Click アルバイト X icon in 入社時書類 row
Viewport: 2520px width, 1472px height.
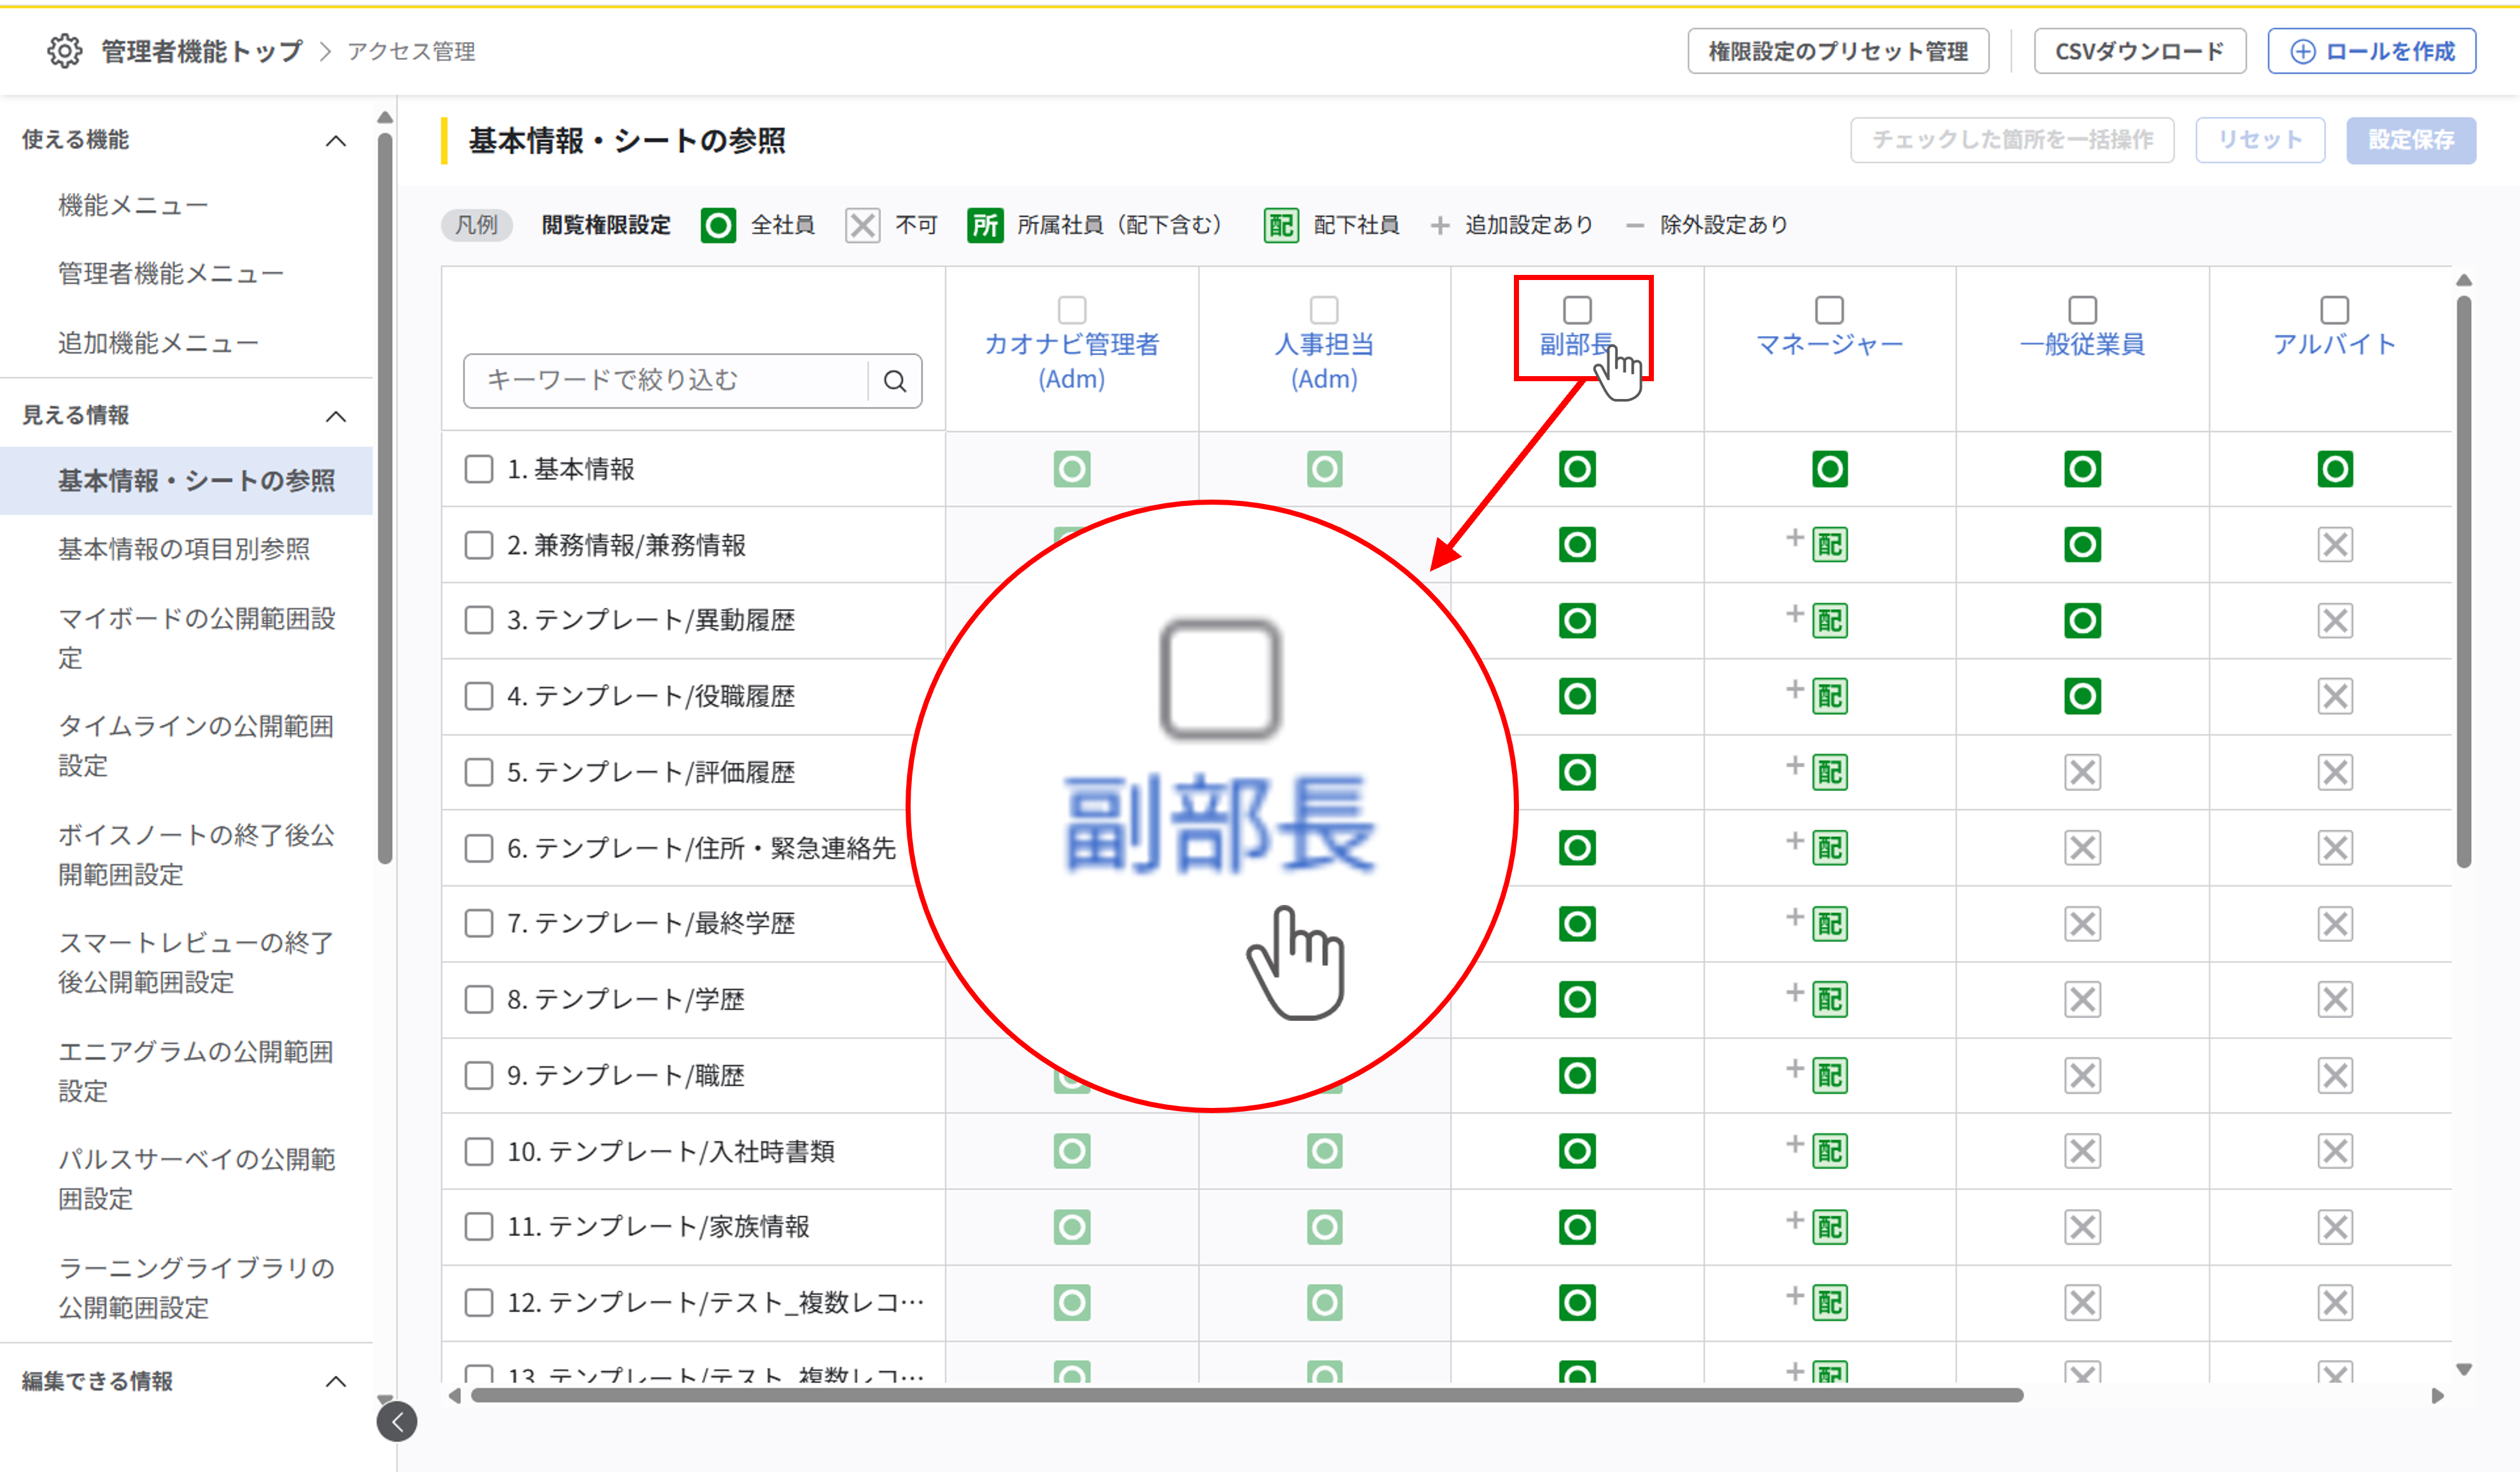tap(2335, 1151)
